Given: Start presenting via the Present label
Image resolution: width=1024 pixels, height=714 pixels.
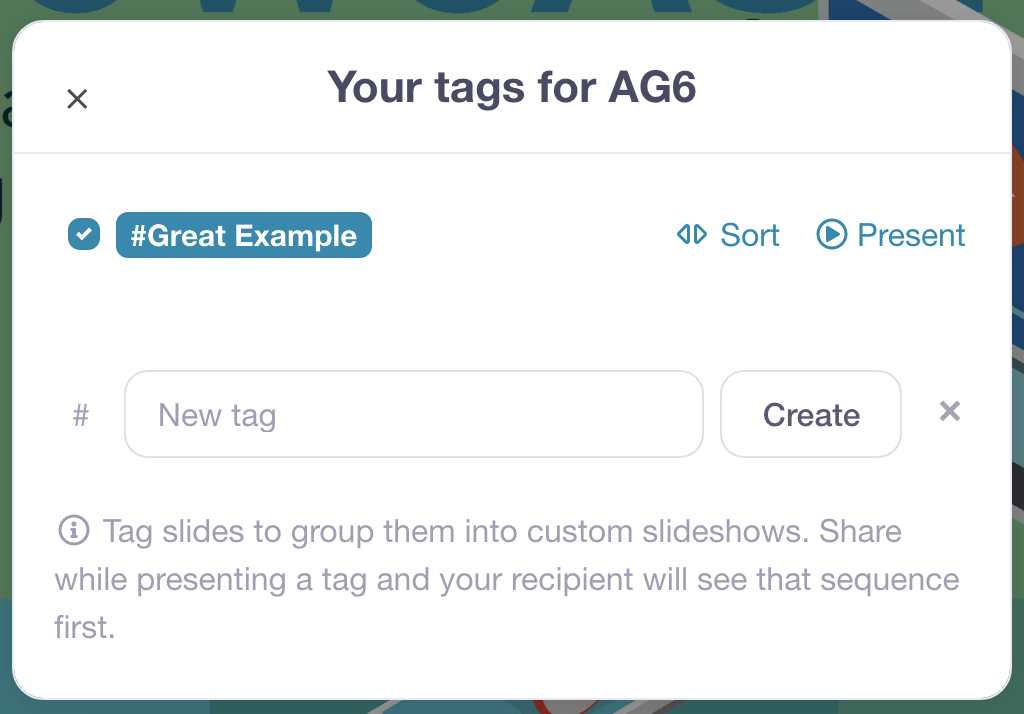Looking at the screenshot, I should click(911, 235).
